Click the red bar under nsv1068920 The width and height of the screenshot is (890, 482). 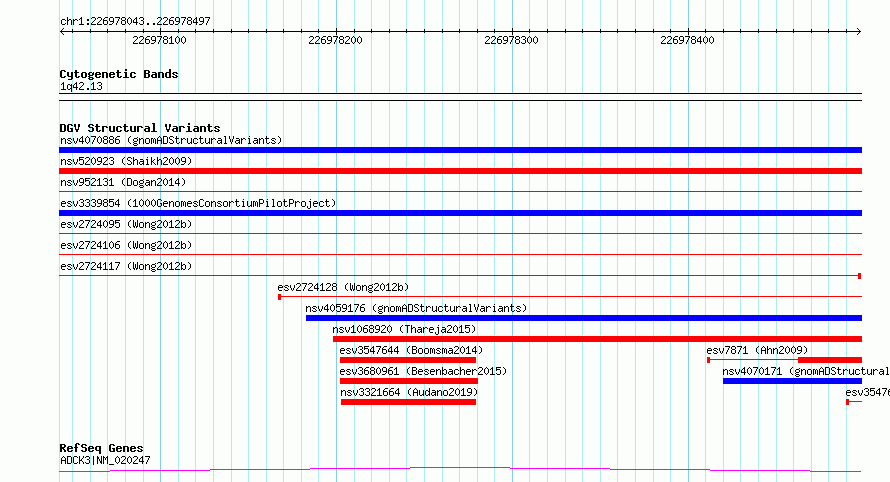pos(597,339)
